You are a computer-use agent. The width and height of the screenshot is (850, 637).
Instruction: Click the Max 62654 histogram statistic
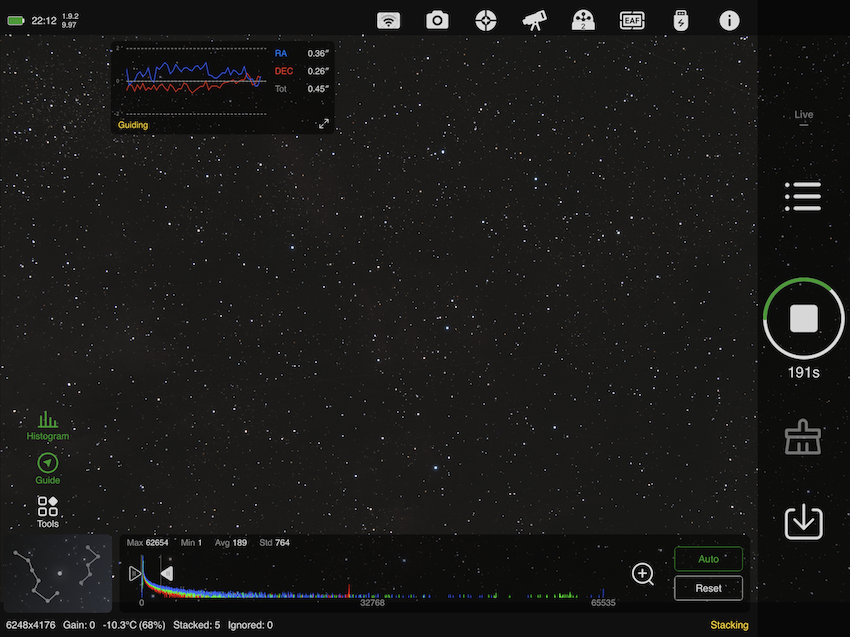147,543
